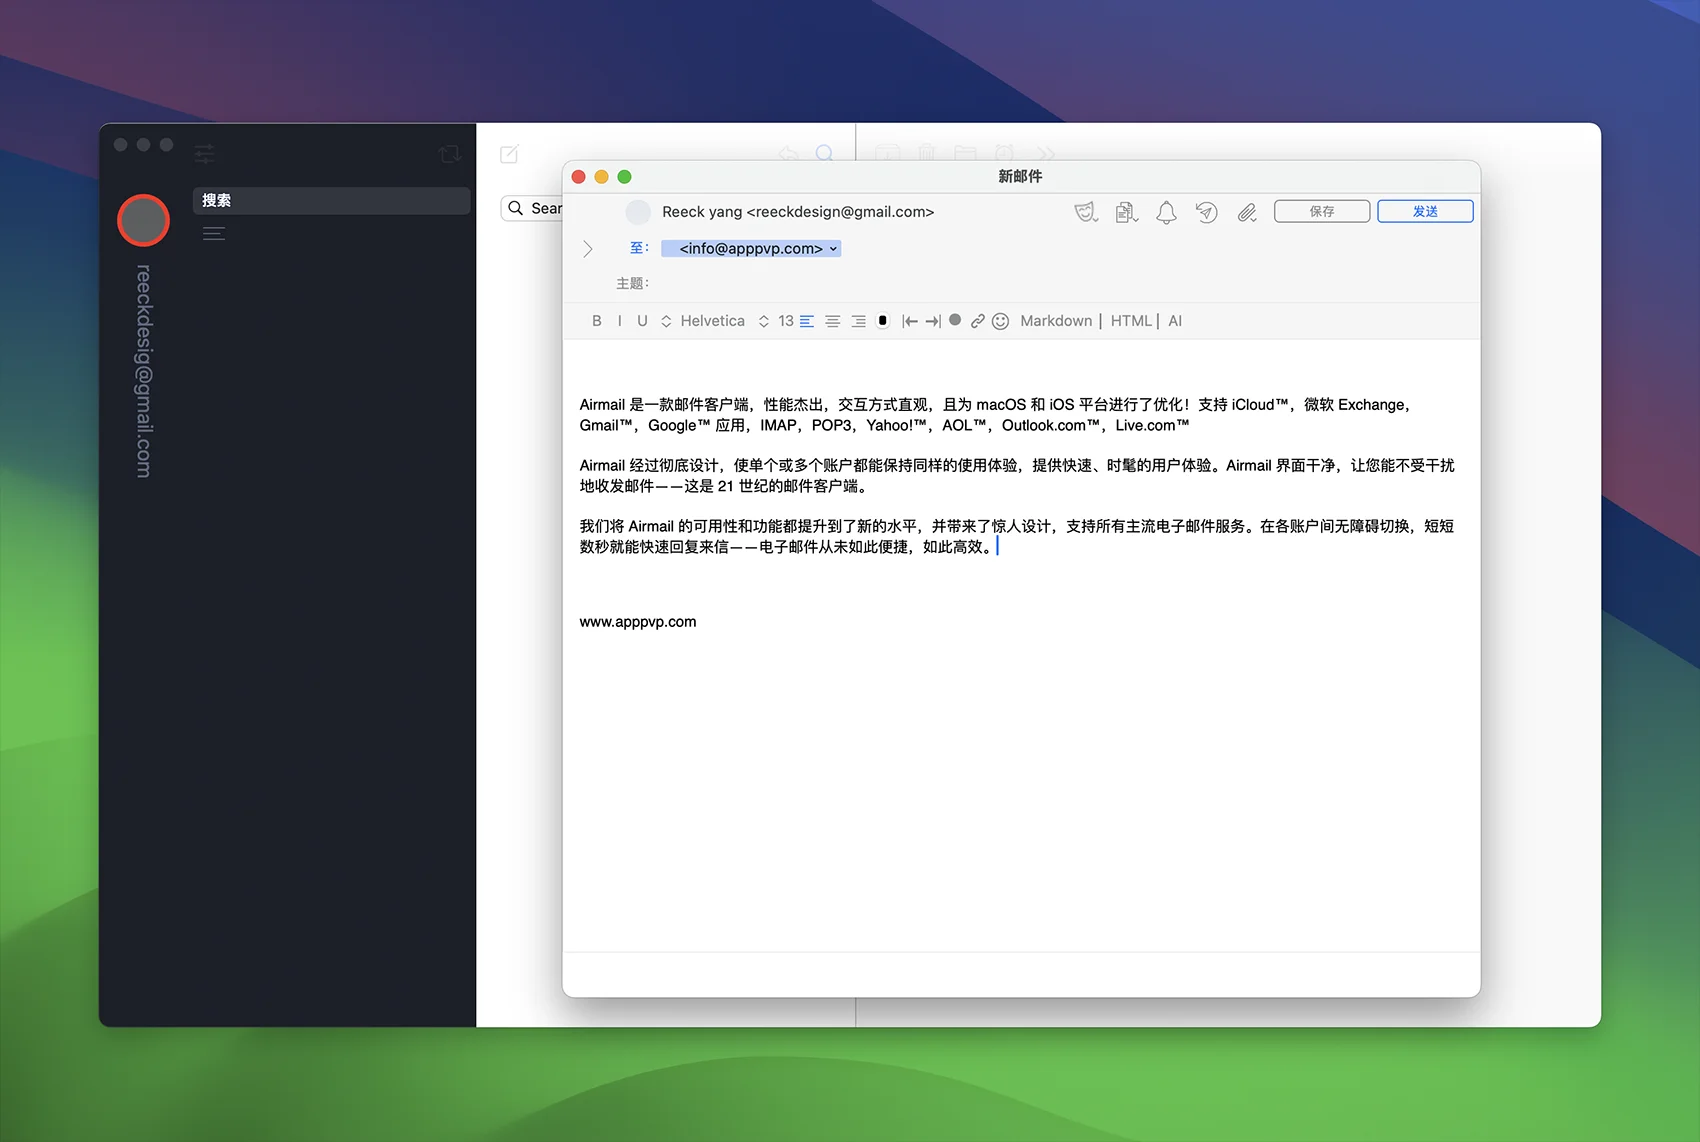
Task: Switch the editor to Markdown mode
Action: [x=1056, y=321]
